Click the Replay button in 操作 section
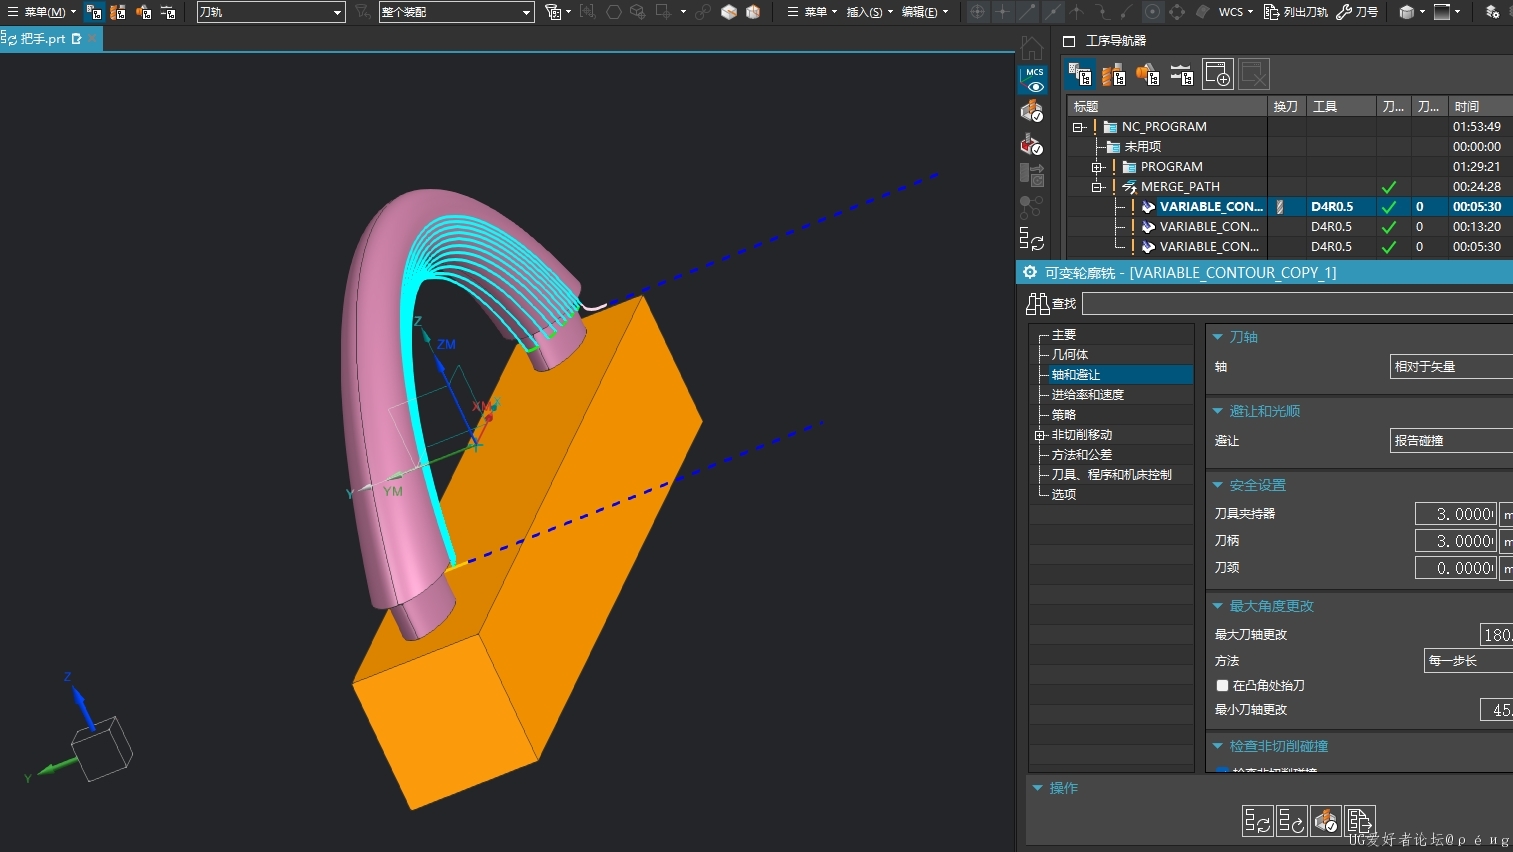The height and width of the screenshot is (852, 1513). [1292, 821]
